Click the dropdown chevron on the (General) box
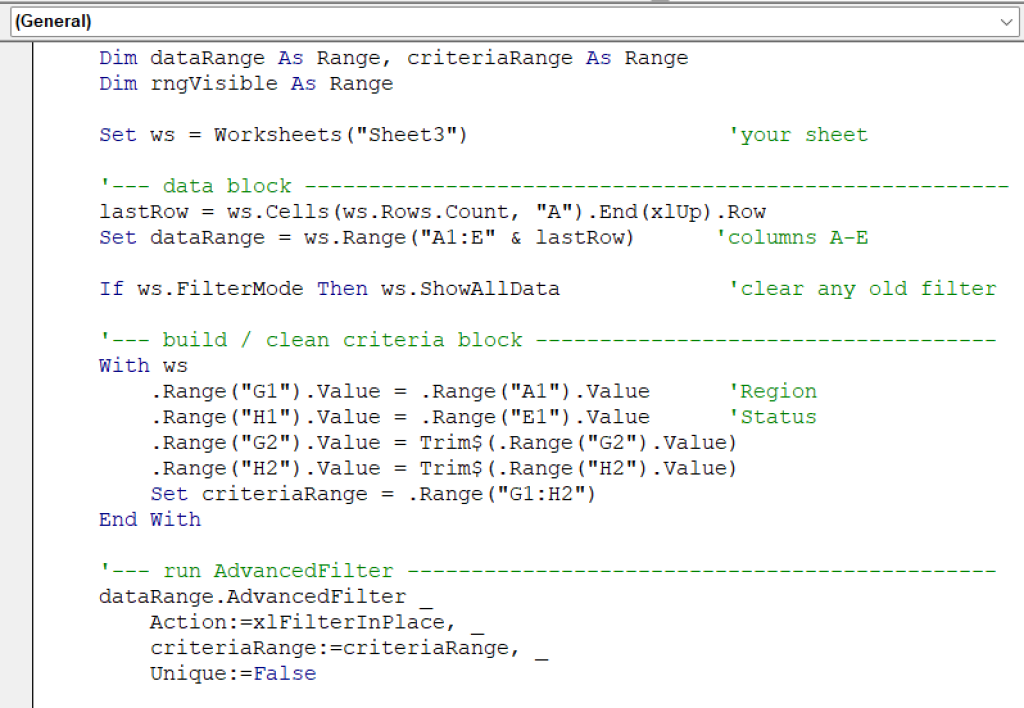The width and height of the screenshot is (1024, 708). 1009,21
